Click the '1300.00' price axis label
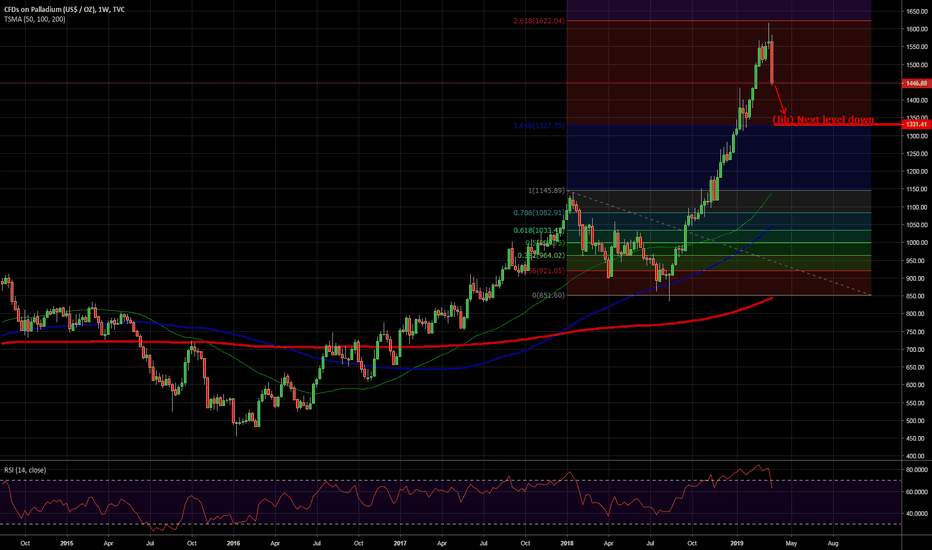The height and width of the screenshot is (550, 932). pos(916,136)
